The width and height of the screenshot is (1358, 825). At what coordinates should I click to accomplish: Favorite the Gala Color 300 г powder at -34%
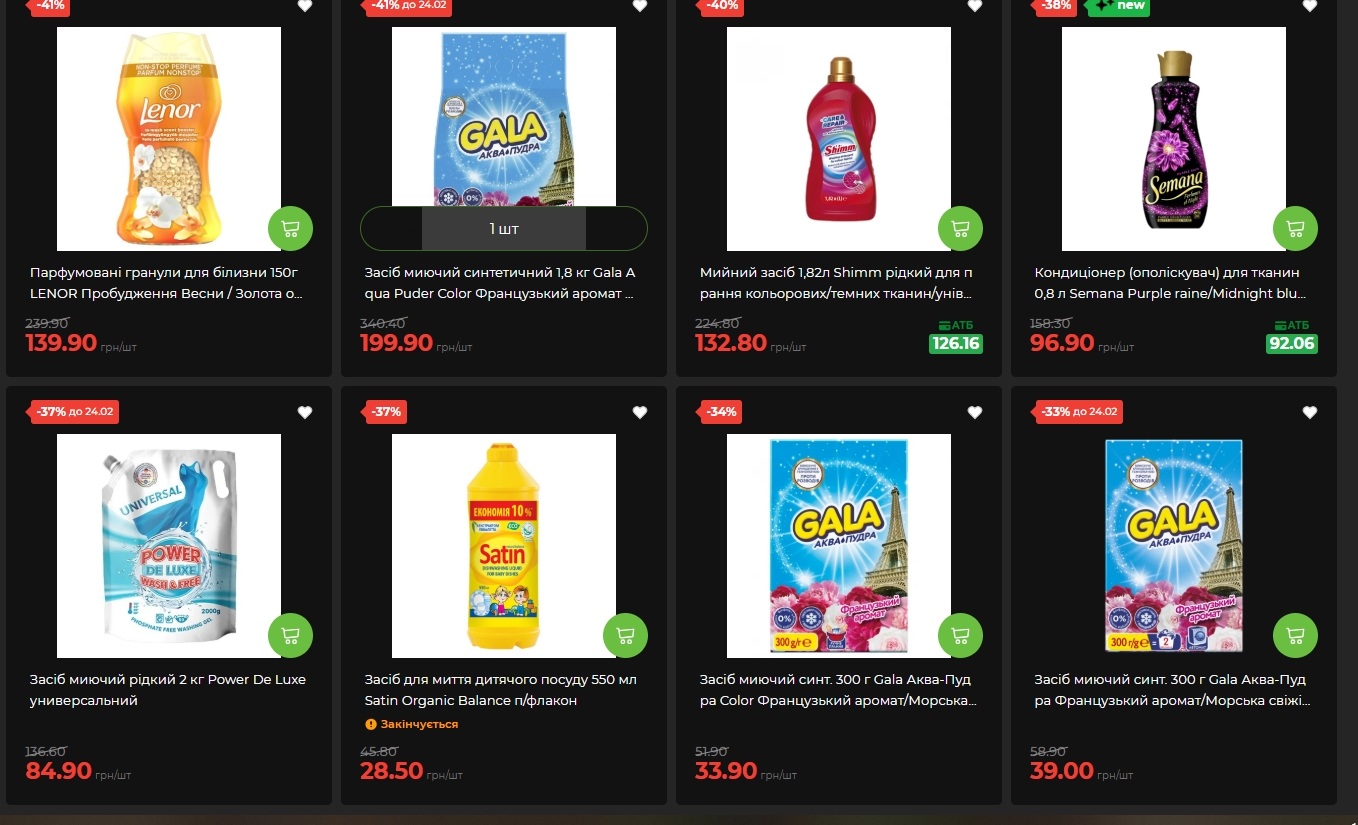(975, 412)
